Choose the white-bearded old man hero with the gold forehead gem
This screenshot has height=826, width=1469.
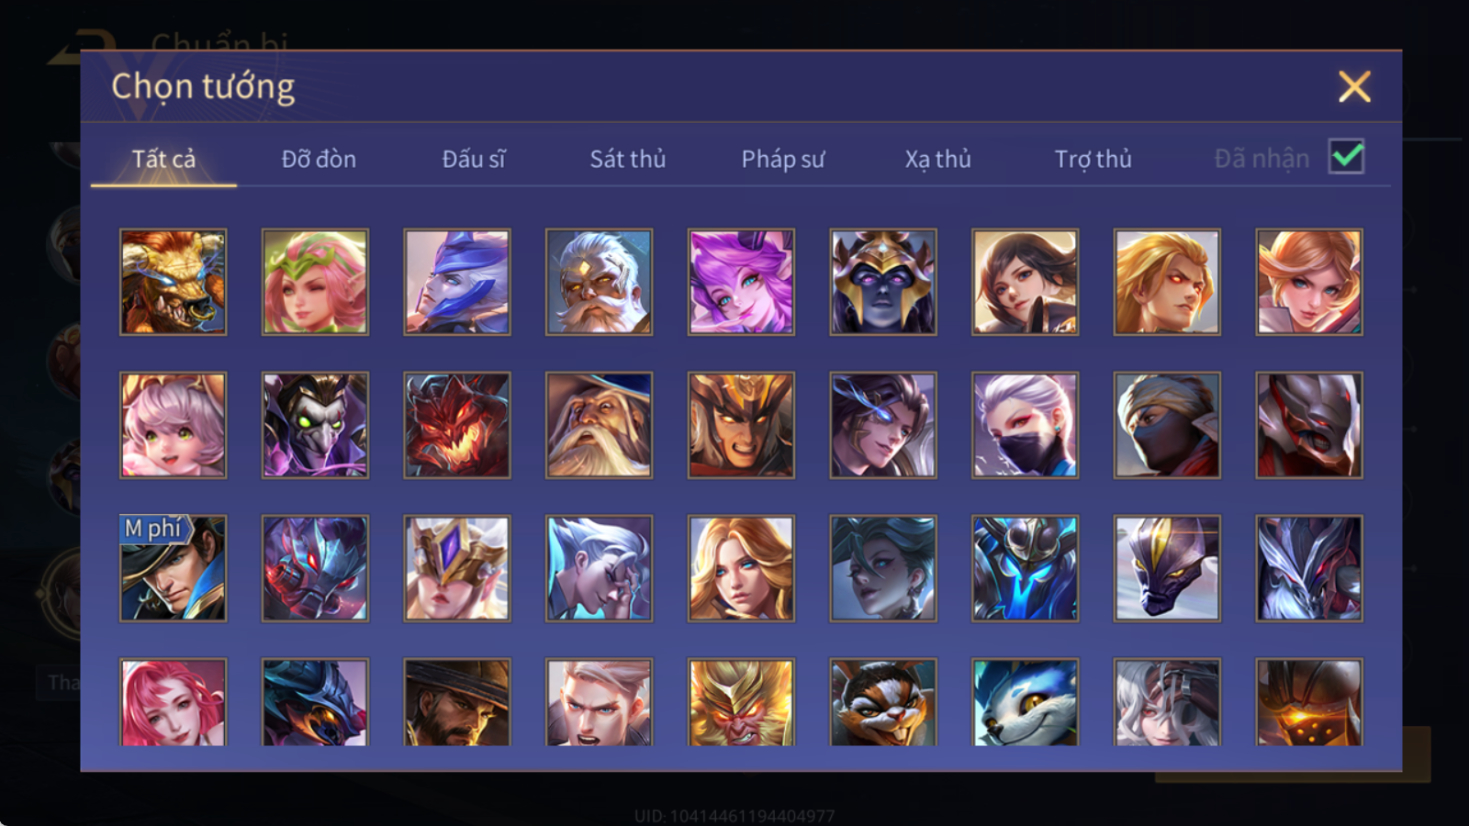[599, 282]
